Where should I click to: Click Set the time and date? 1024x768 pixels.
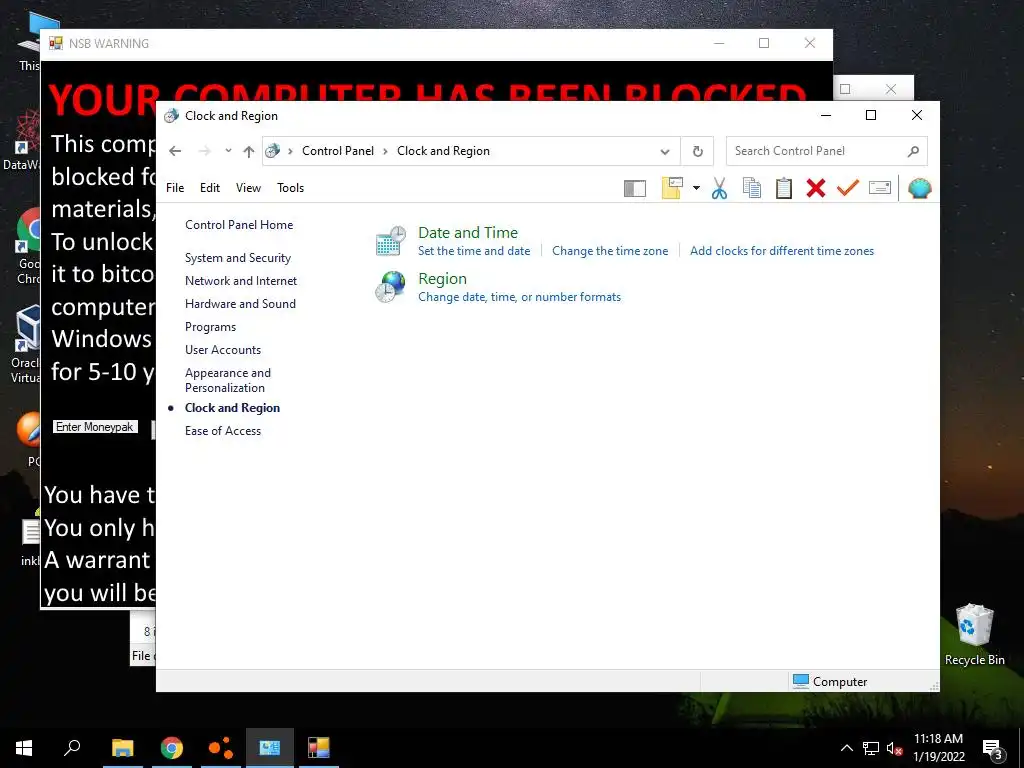click(474, 251)
